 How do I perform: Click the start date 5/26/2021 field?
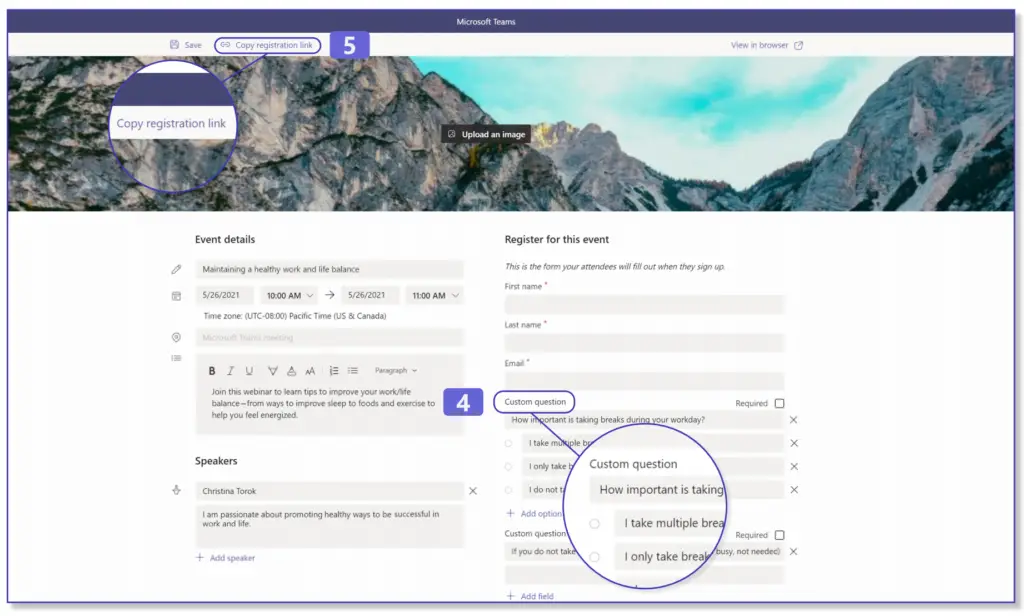pyautogui.click(x=224, y=295)
